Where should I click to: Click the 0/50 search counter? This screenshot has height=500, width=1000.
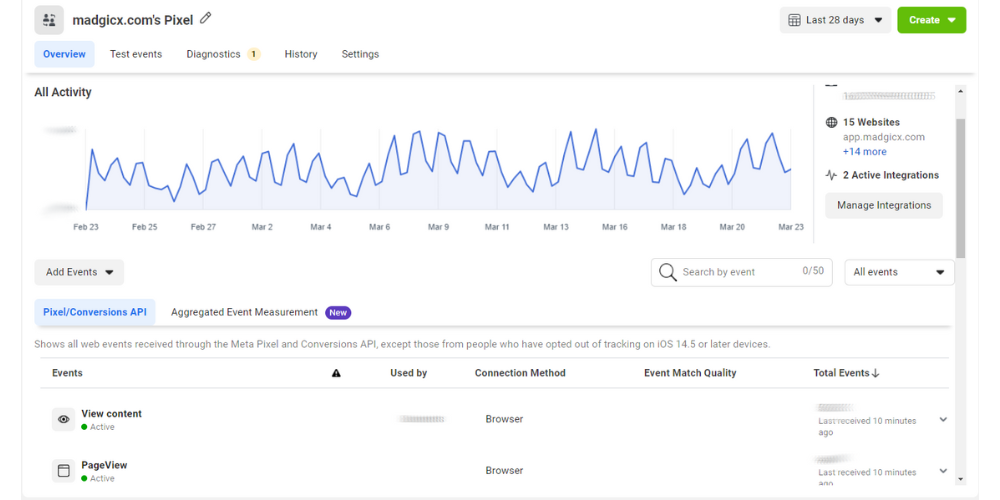tap(813, 271)
